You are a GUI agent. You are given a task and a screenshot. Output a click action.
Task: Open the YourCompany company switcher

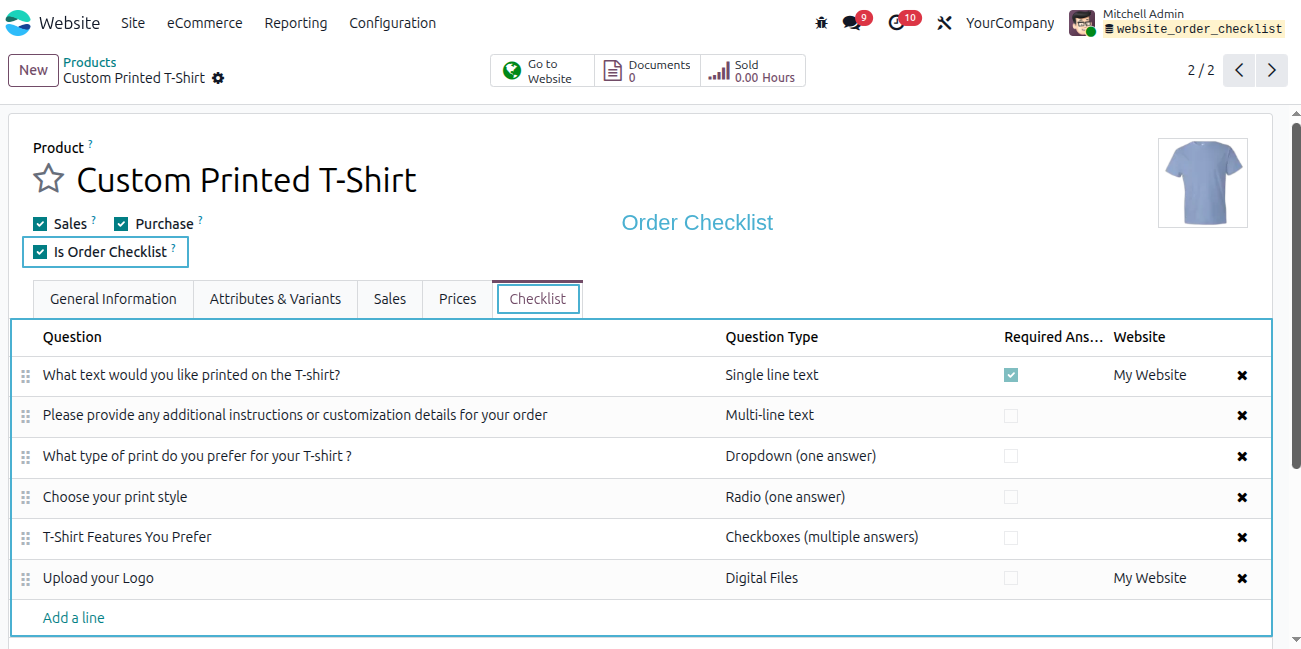[x=1010, y=23]
